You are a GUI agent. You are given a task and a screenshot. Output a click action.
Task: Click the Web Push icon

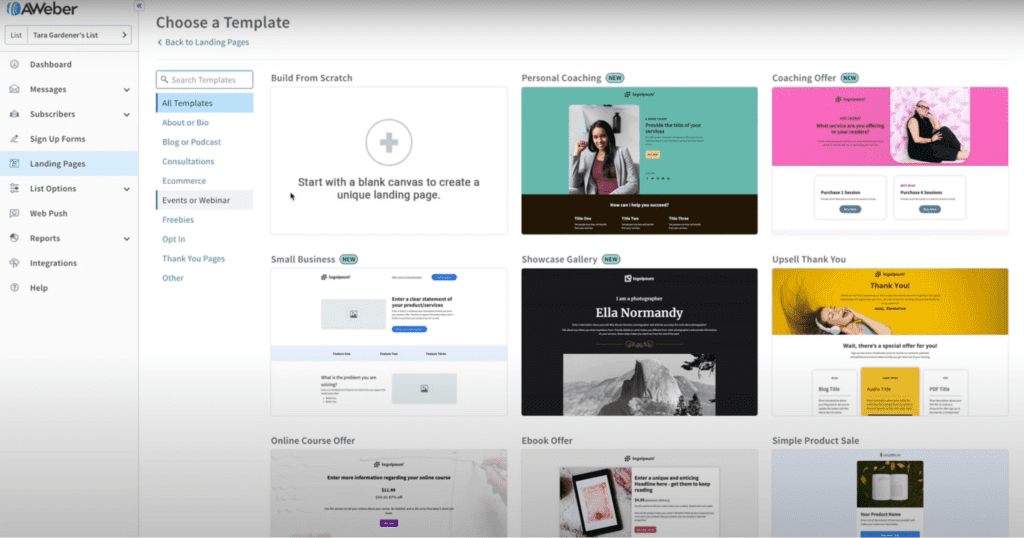[x=14, y=213]
